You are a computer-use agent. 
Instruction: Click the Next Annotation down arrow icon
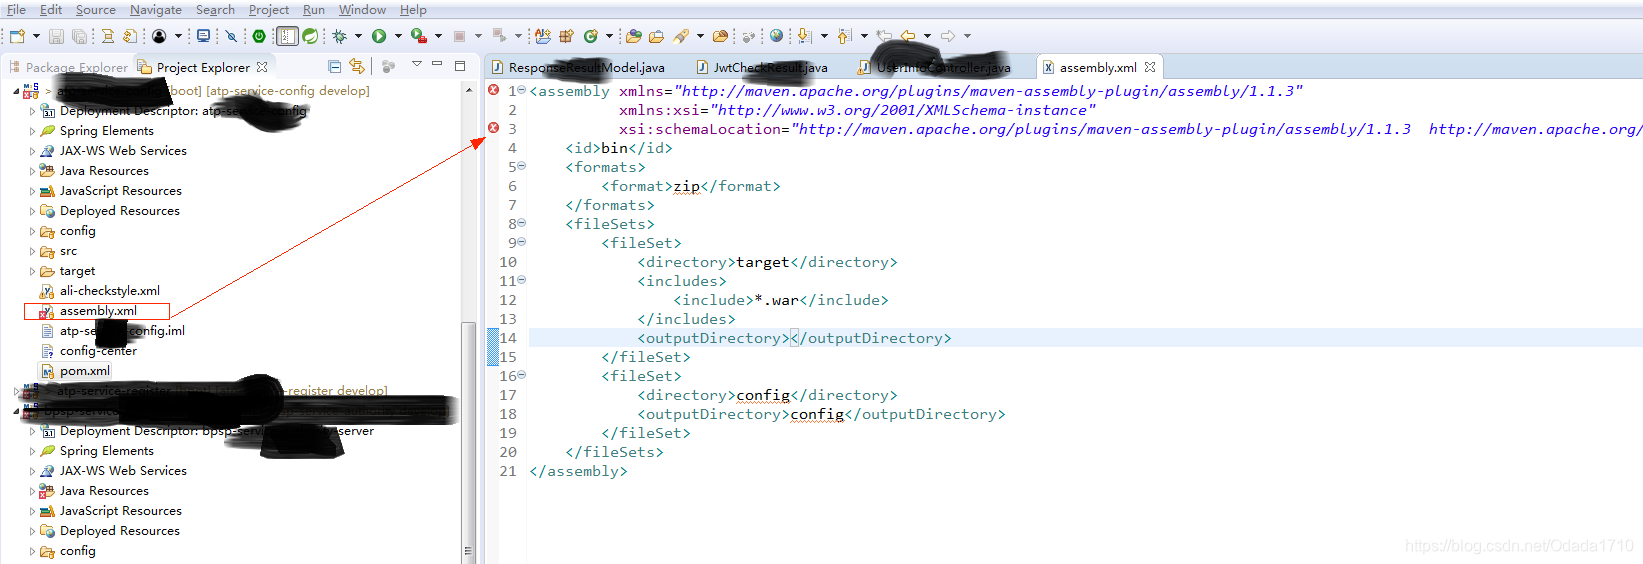point(804,36)
